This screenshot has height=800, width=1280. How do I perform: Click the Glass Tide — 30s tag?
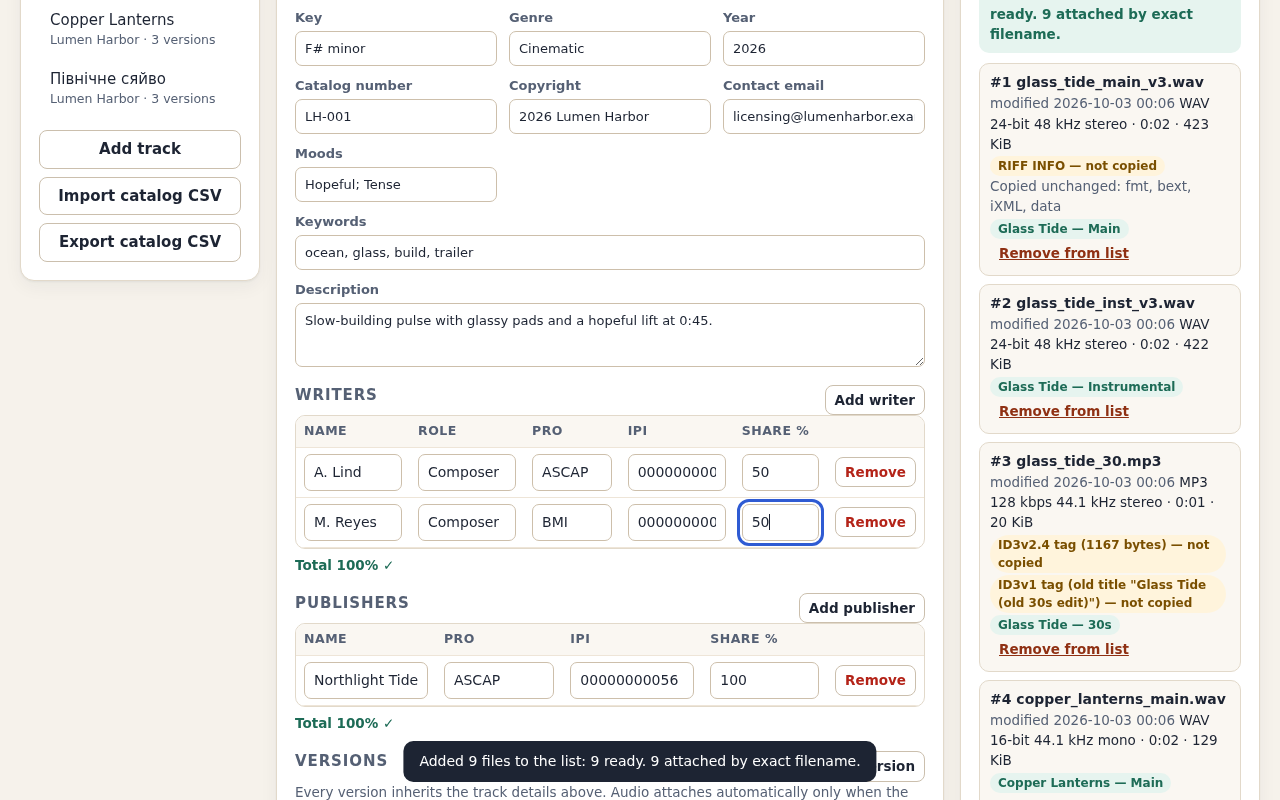(x=1055, y=625)
